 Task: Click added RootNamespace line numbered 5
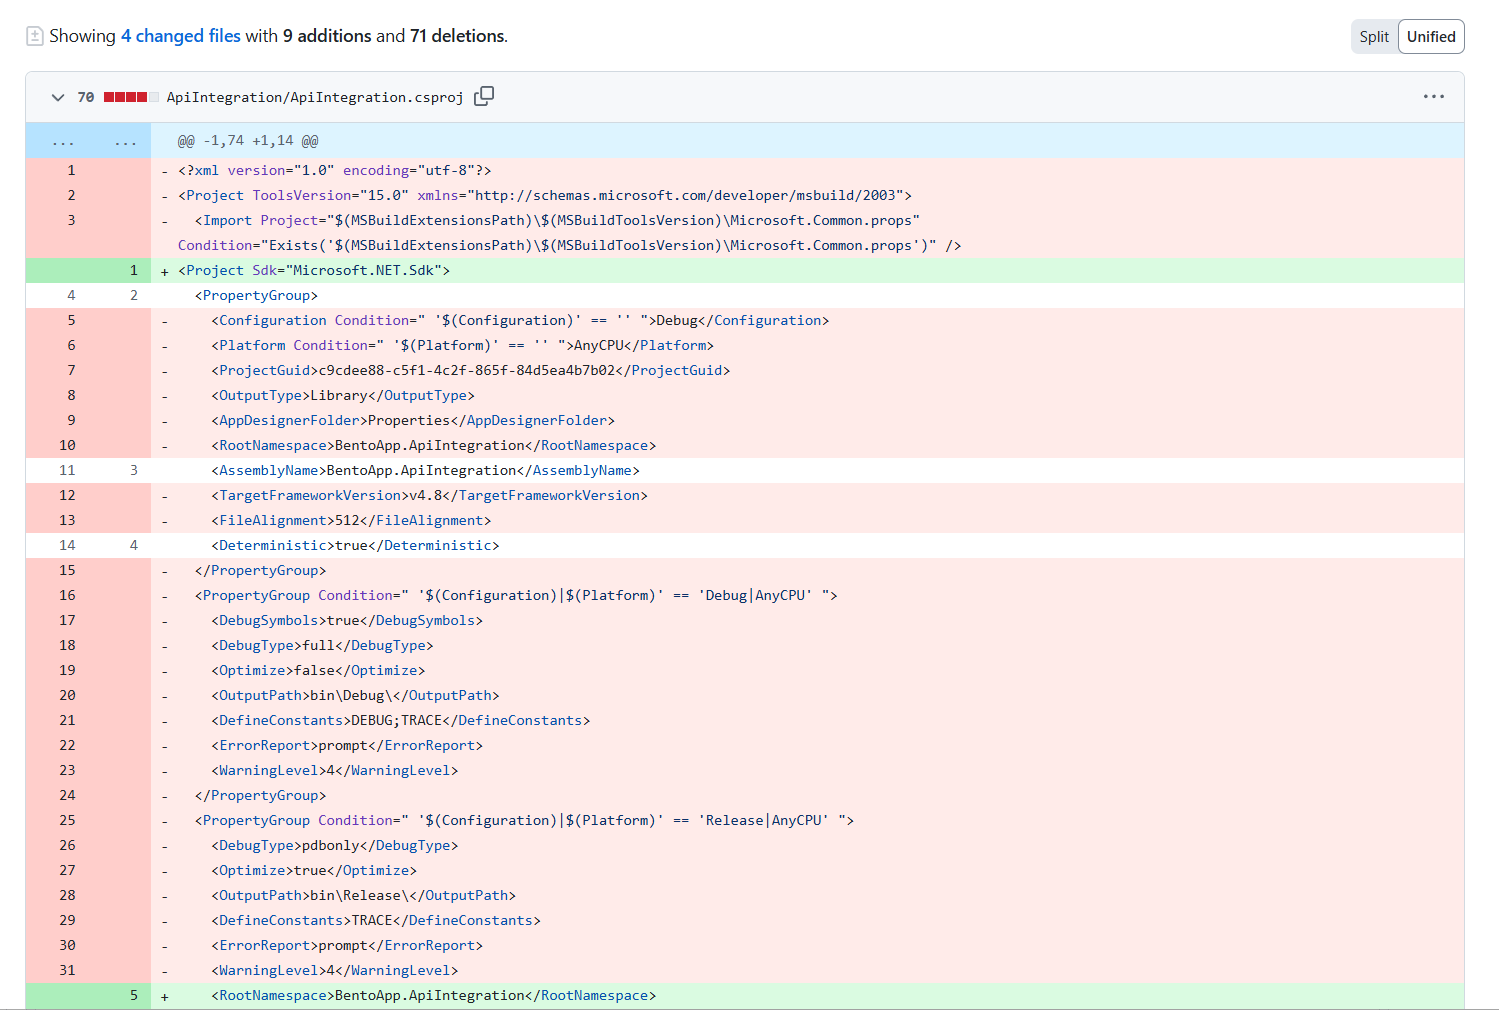807,995
